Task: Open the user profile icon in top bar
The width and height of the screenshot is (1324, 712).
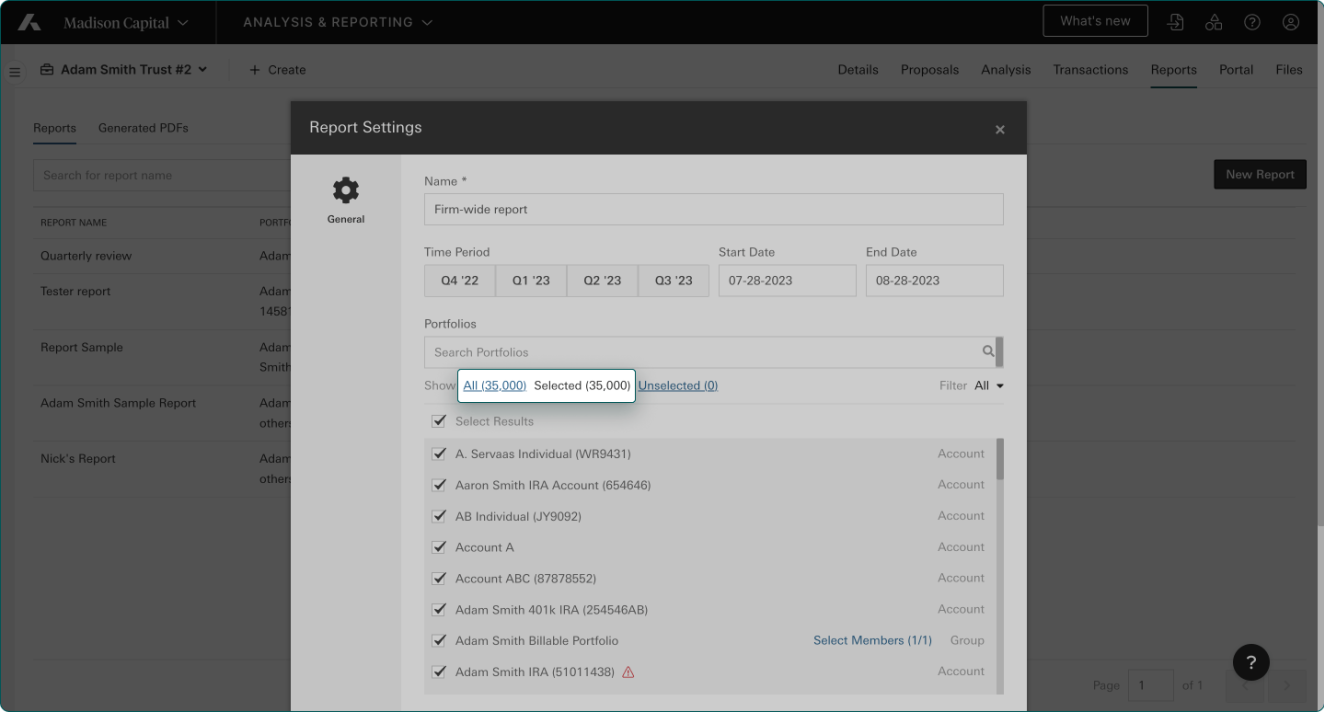Action: click(1291, 22)
